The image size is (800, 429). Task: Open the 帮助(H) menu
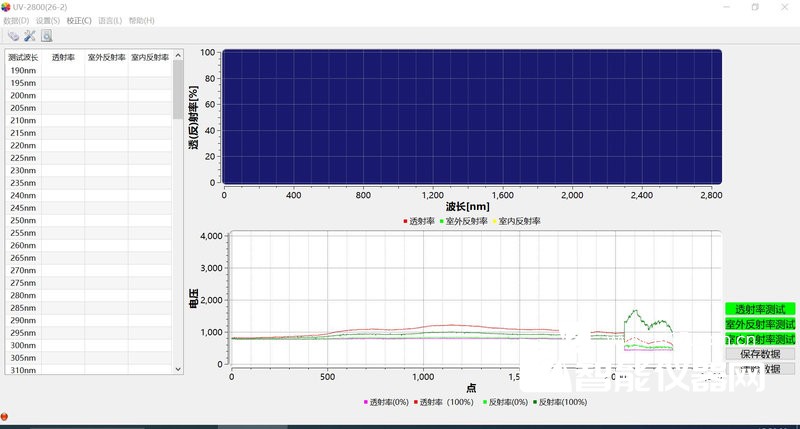pos(141,20)
